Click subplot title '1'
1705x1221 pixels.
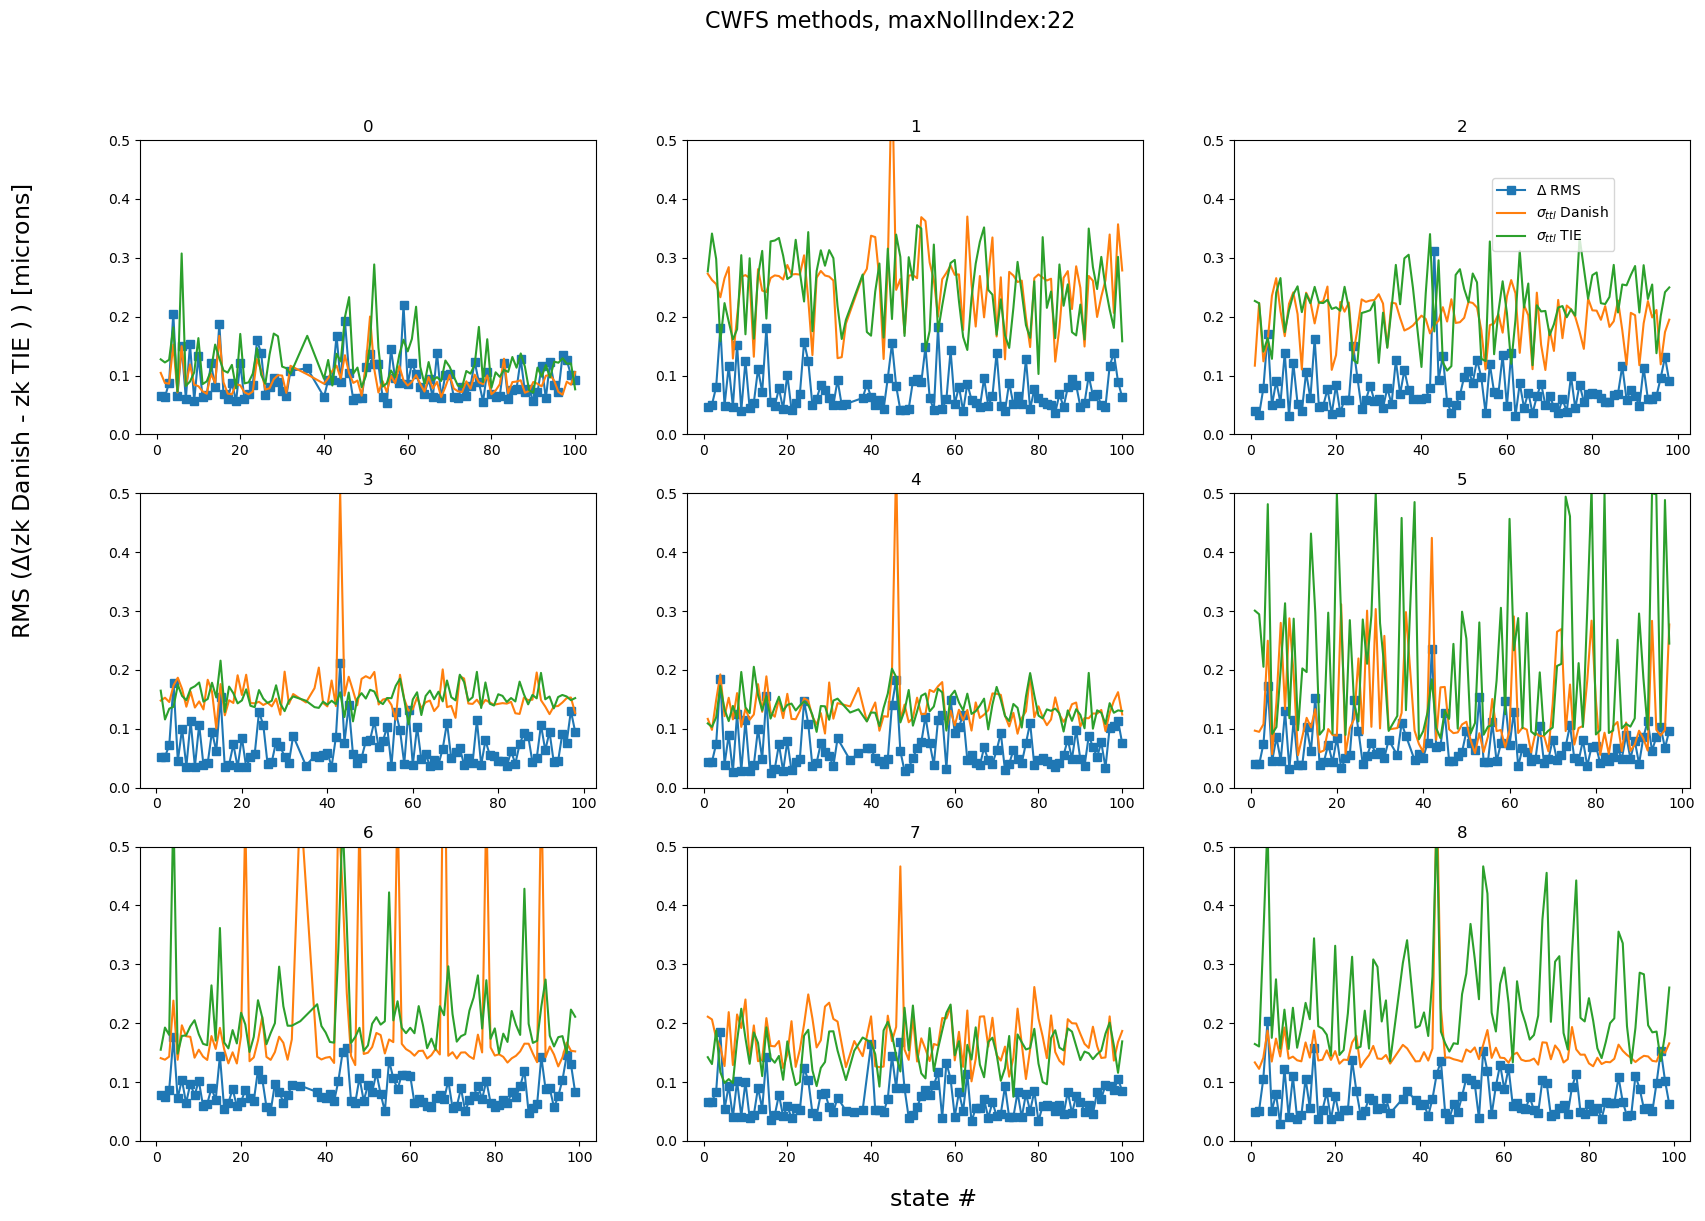point(916,127)
